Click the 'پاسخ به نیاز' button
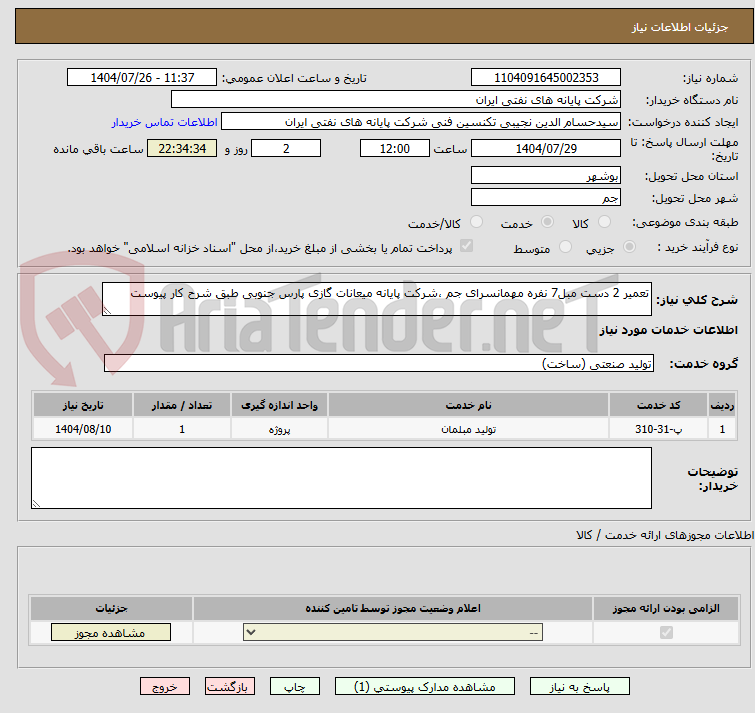The height and width of the screenshot is (713, 755). pyautogui.click(x=580, y=687)
